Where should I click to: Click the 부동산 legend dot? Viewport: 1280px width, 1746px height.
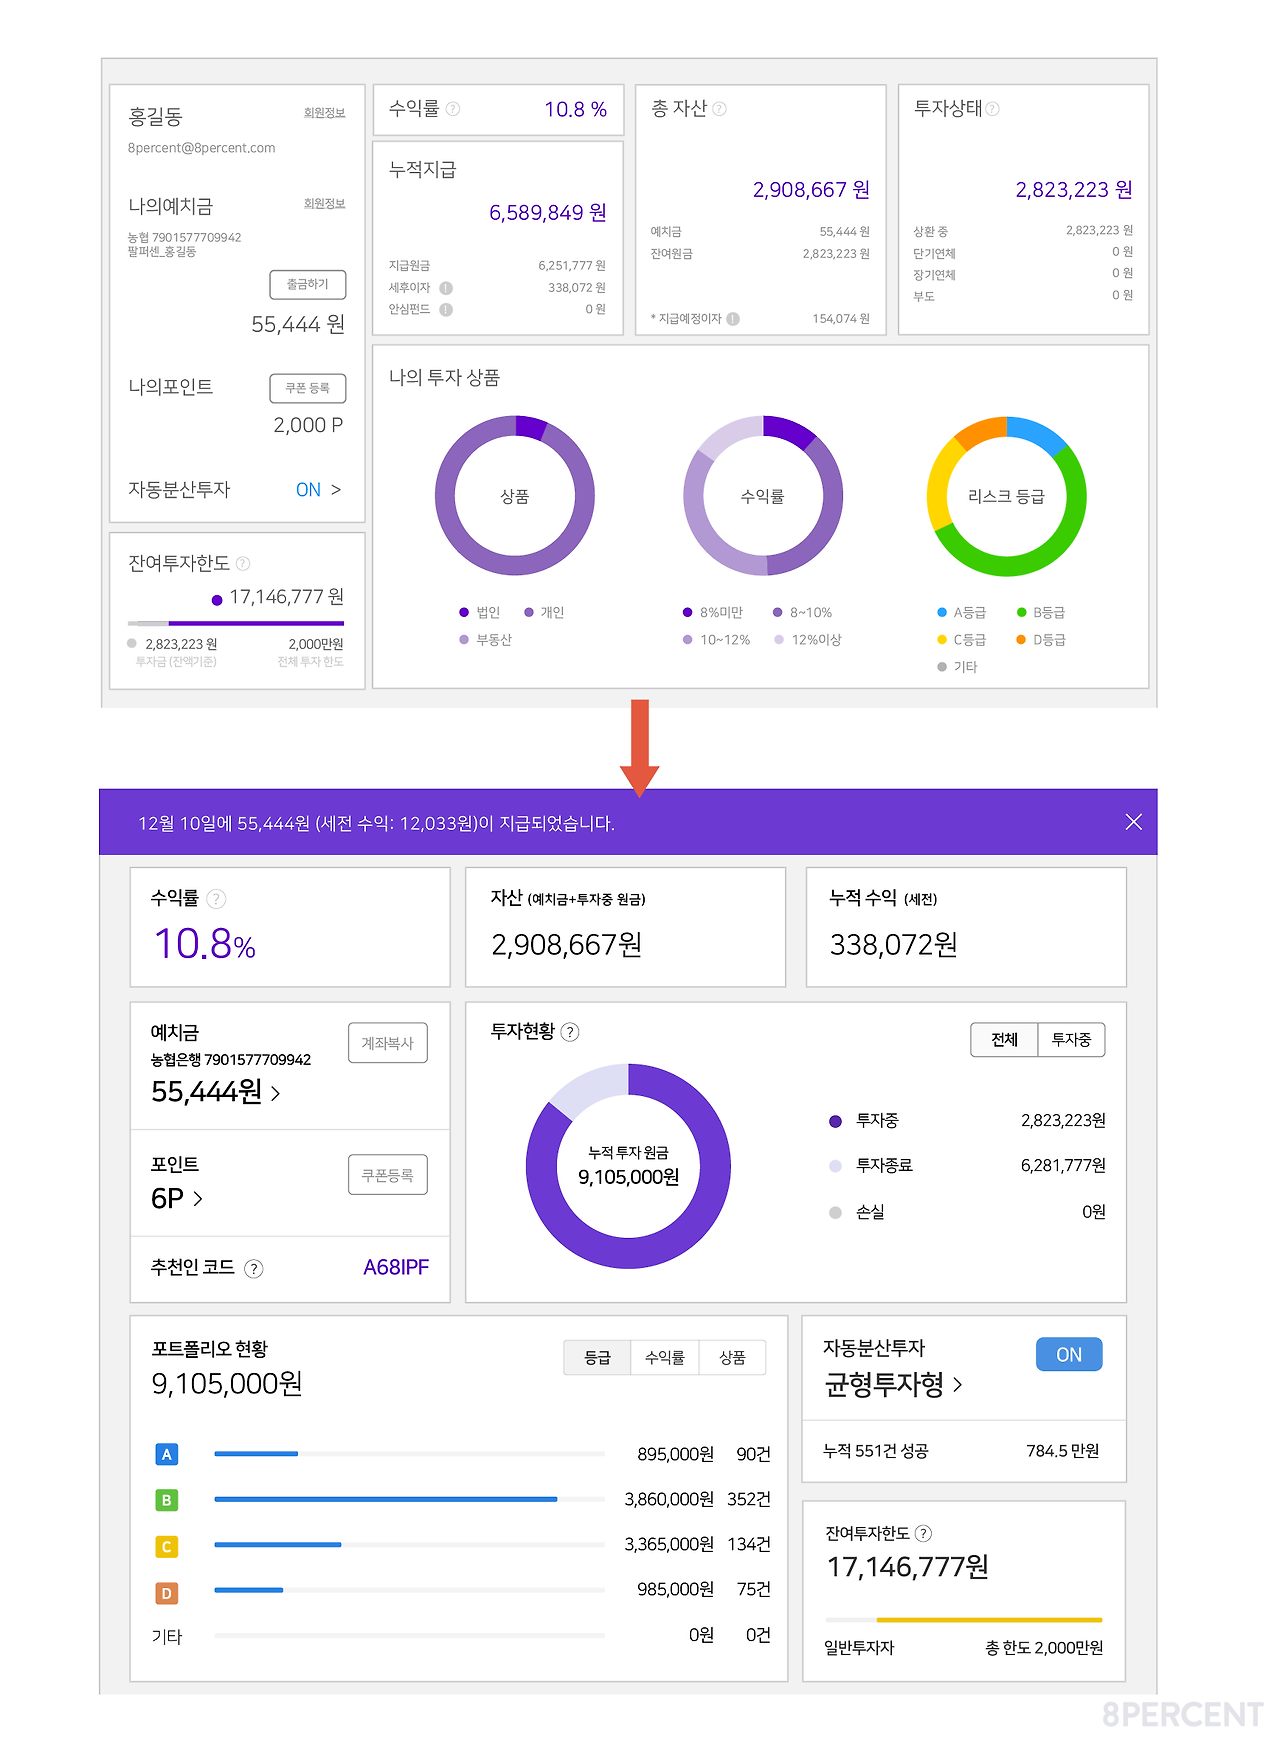click(x=464, y=640)
